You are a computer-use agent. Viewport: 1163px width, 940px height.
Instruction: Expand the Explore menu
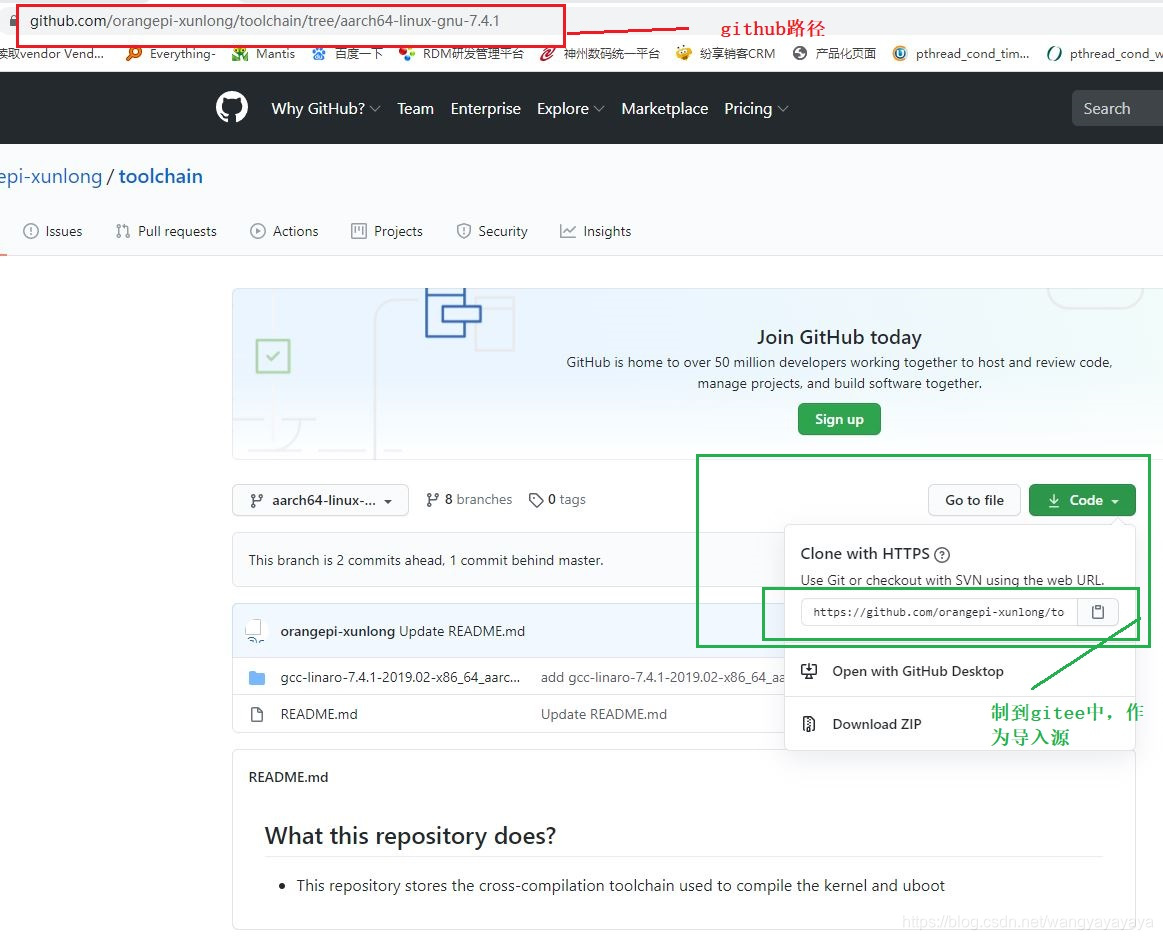click(570, 108)
